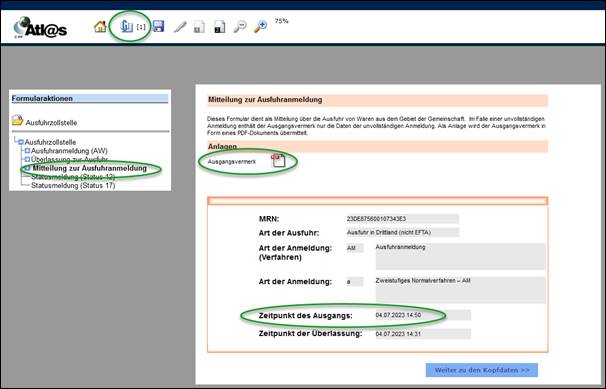Click the Art der Anmeldung code 'a' field
The image size is (606, 389).
(x=355, y=282)
